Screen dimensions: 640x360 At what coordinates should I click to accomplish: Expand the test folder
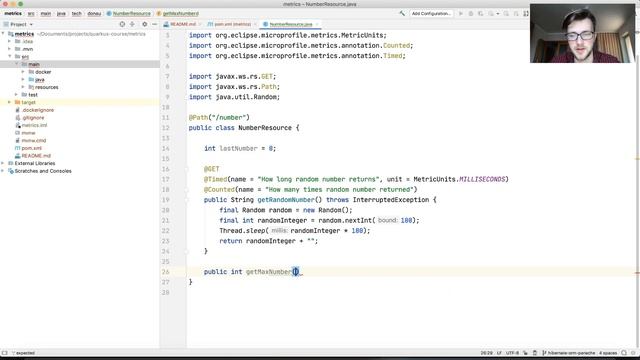[x=16, y=95]
